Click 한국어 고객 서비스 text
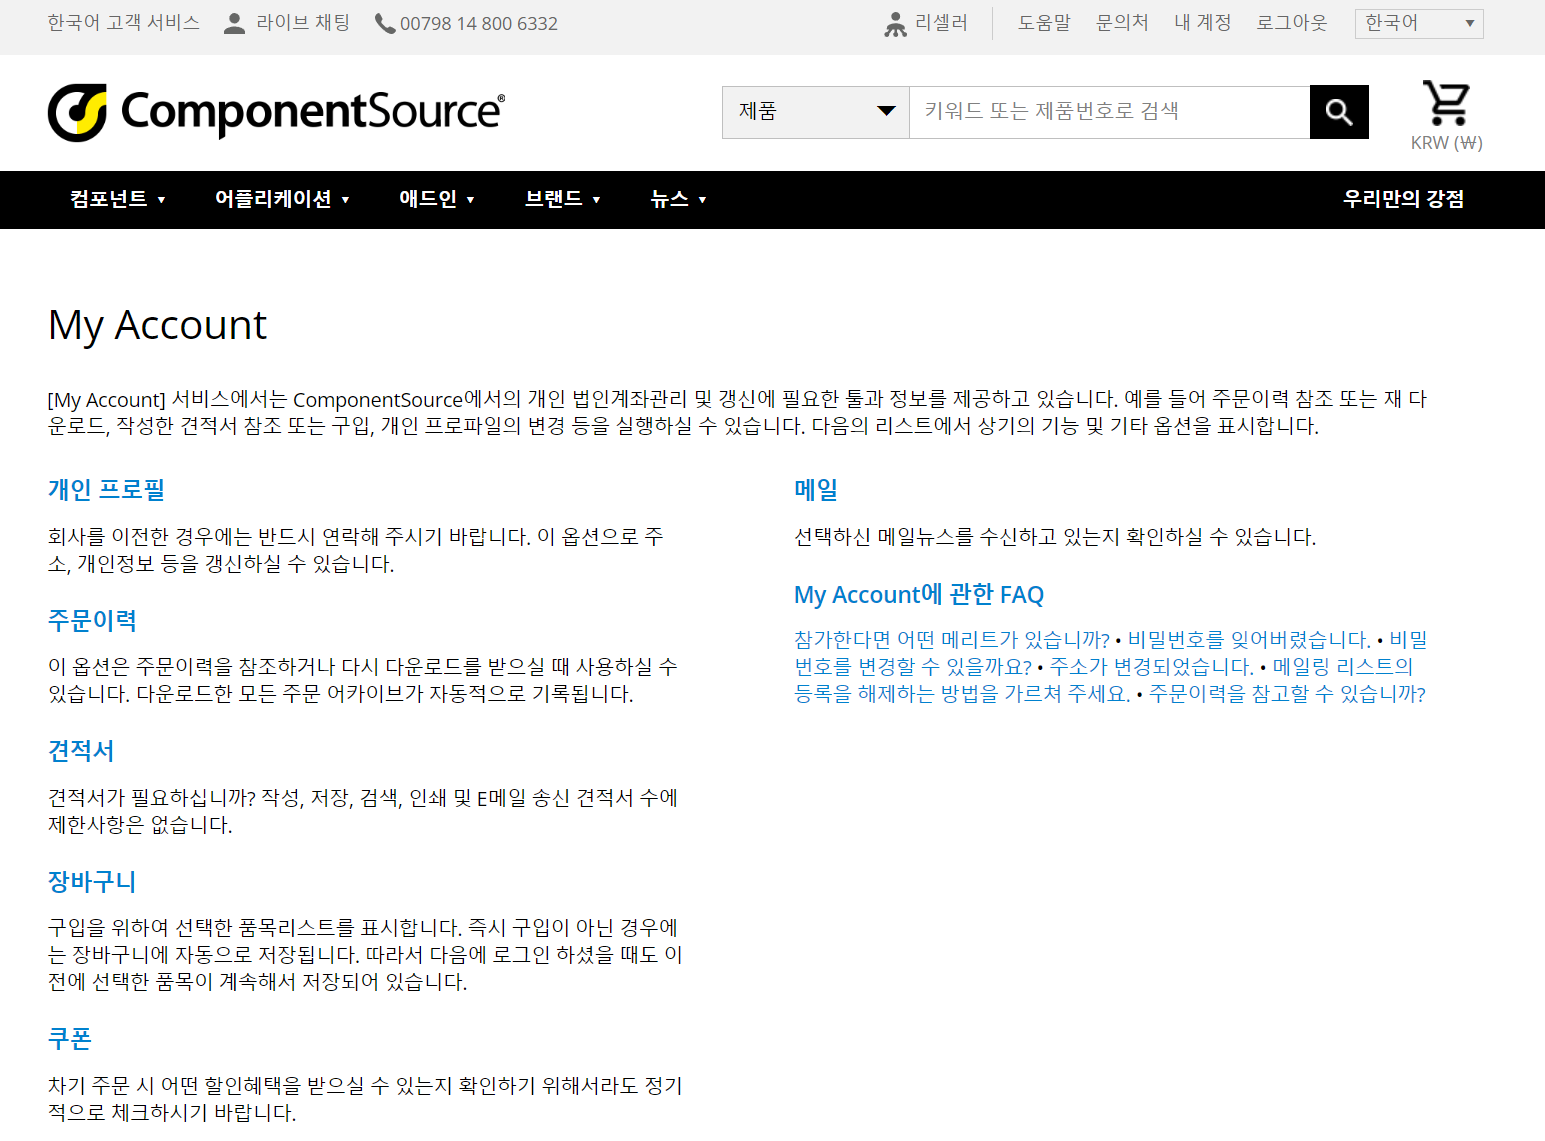The width and height of the screenshot is (1545, 1141). pos(124,23)
